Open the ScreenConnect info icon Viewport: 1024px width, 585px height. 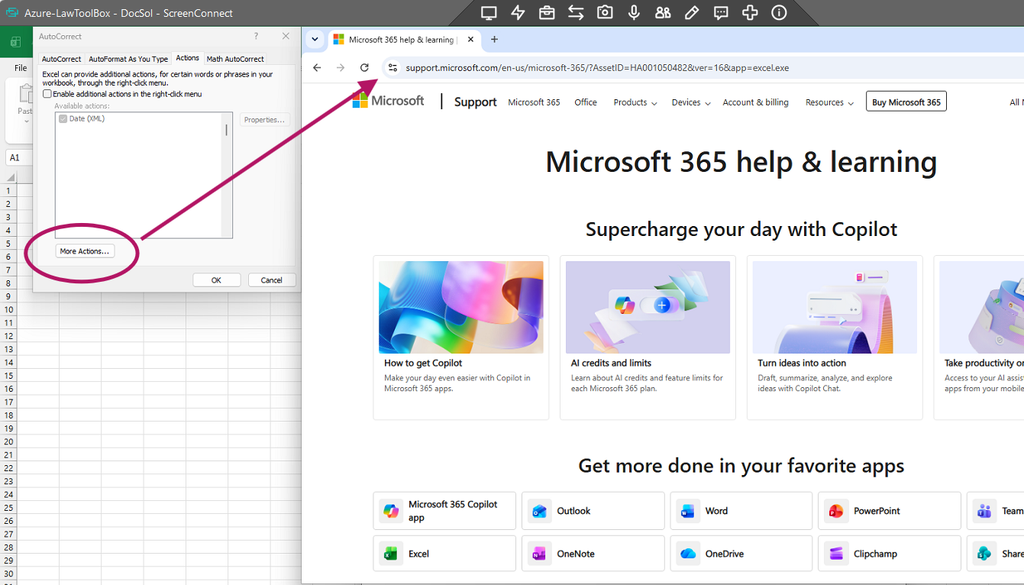[x=778, y=12]
